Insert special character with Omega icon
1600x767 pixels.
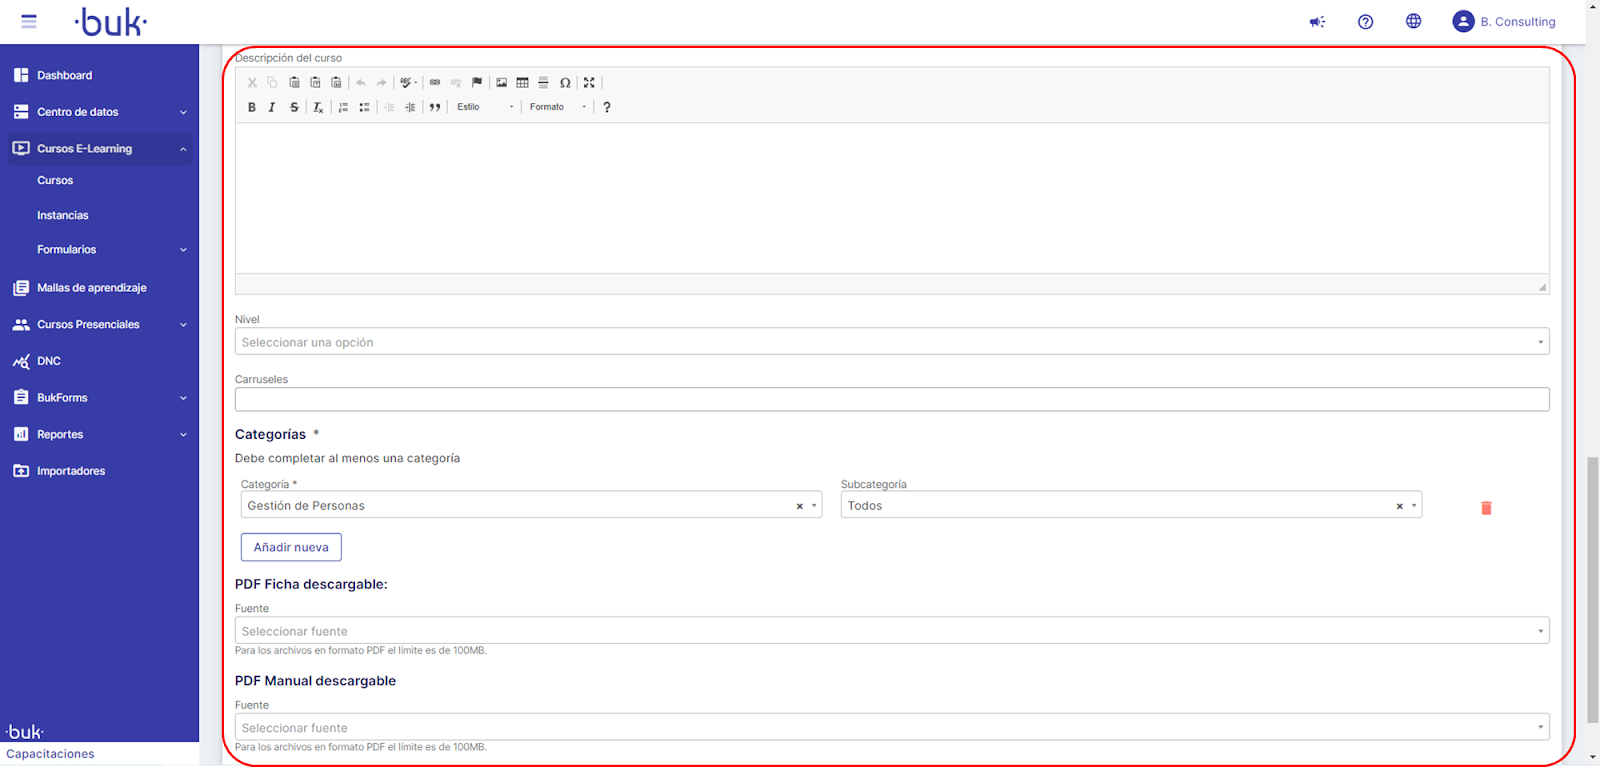coord(565,83)
